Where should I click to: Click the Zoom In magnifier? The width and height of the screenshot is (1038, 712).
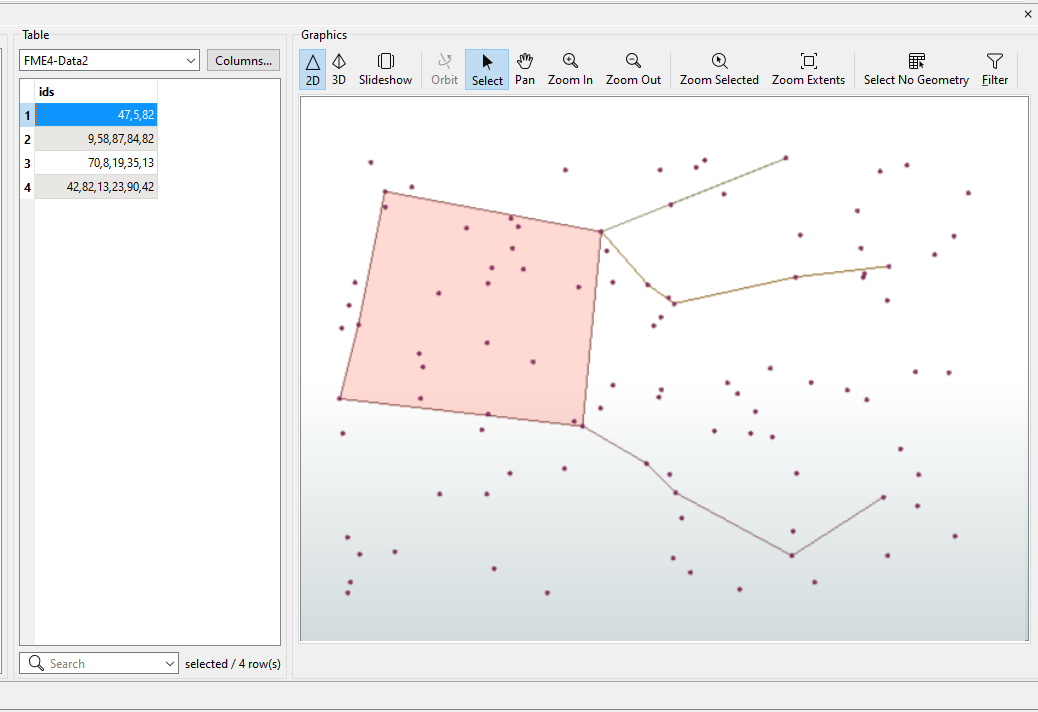pyautogui.click(x=570, y=69)
